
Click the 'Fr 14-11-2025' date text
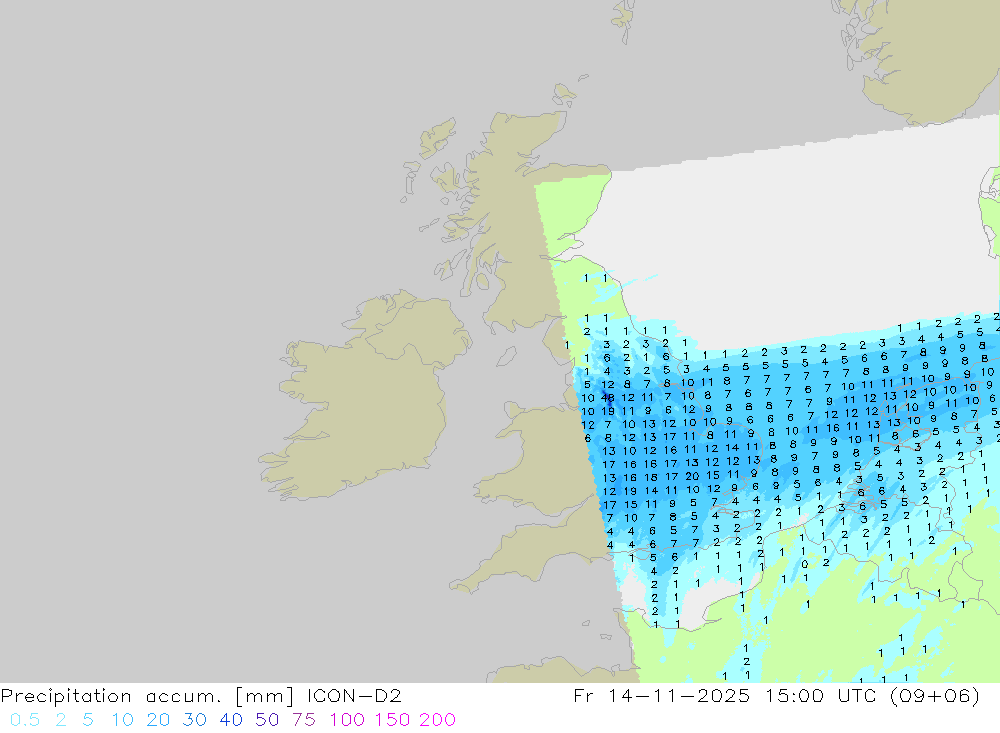661,695
